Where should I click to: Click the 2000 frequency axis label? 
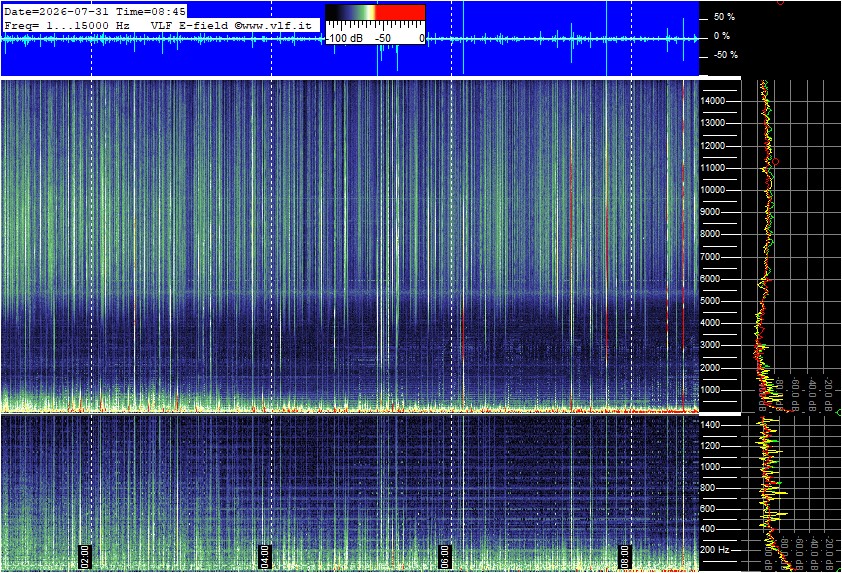point(710,368)
